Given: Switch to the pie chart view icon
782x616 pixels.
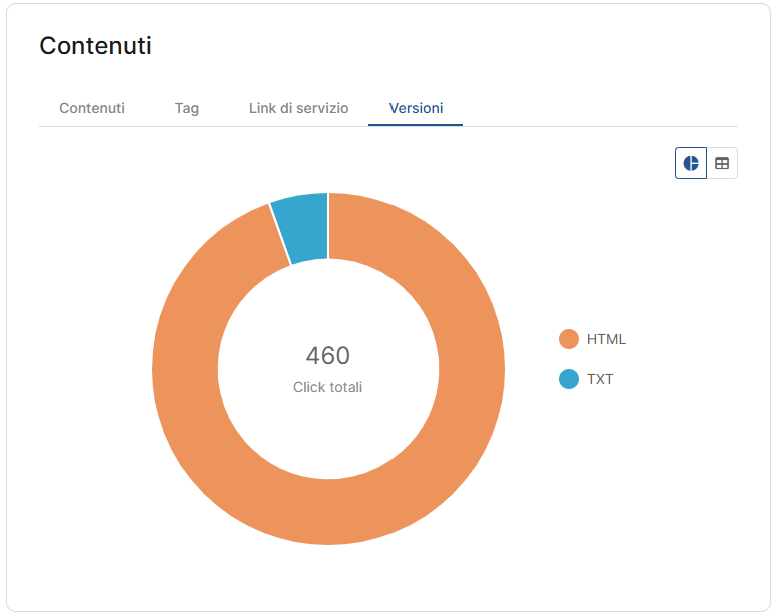Looking at the screenshot, I should (691, 163).
